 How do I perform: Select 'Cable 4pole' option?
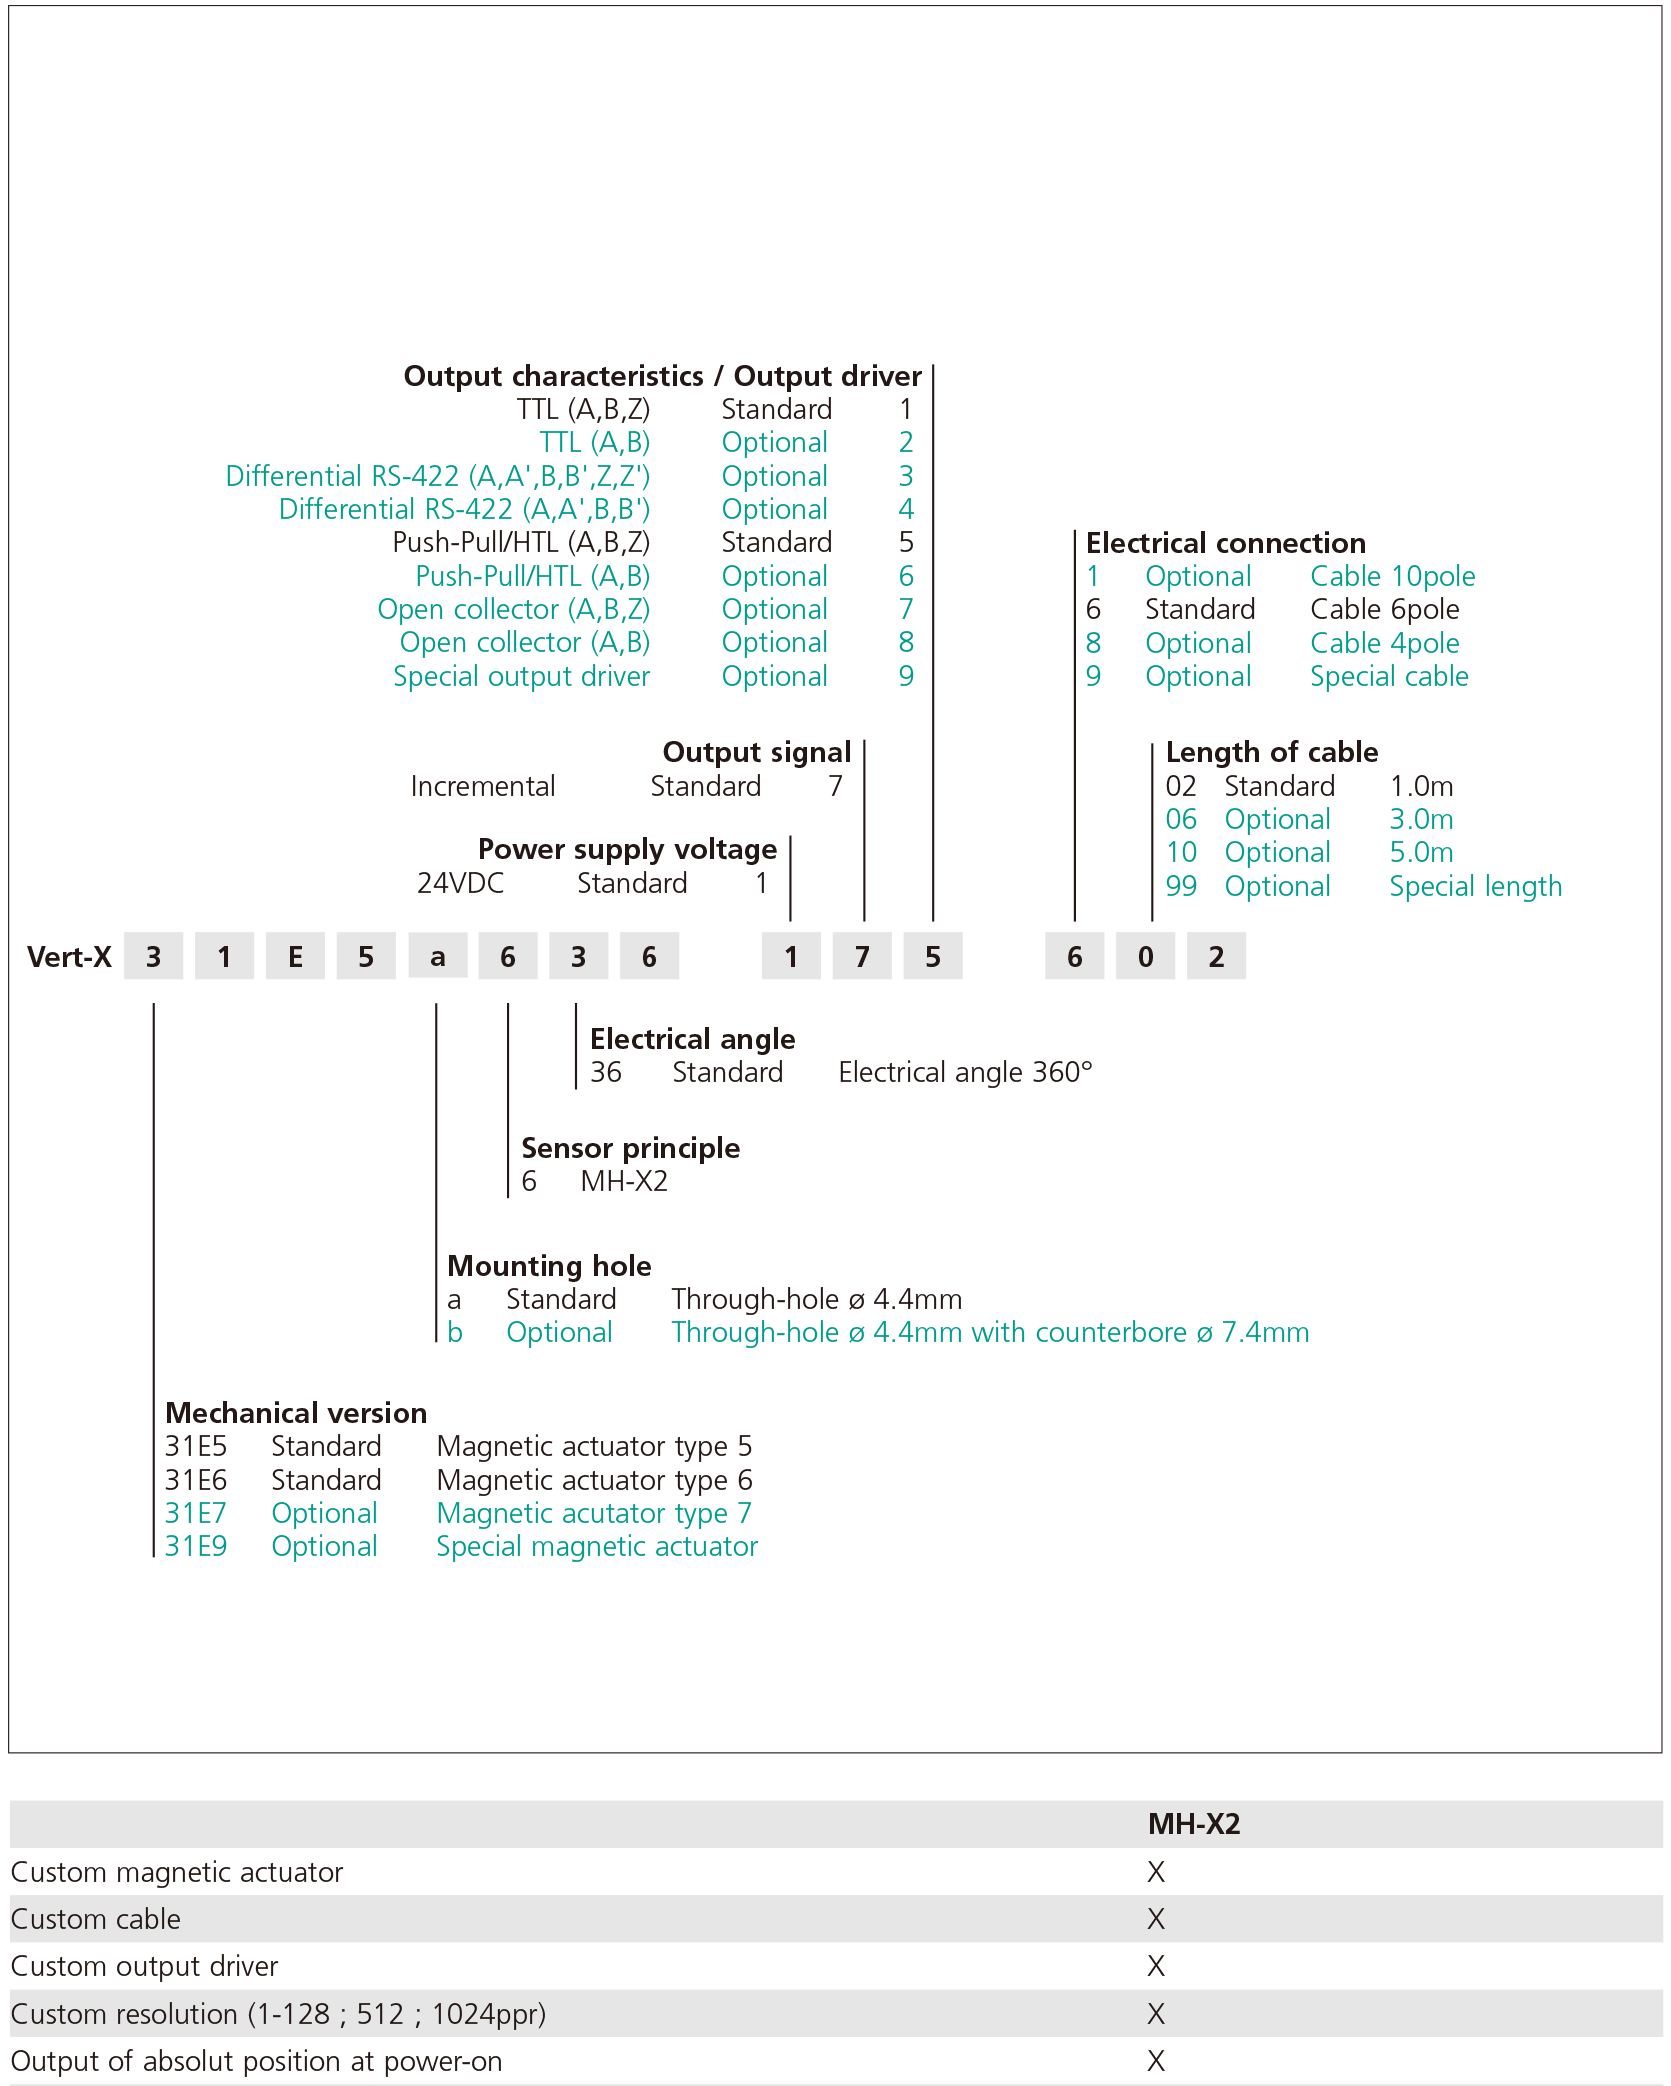1385,643
